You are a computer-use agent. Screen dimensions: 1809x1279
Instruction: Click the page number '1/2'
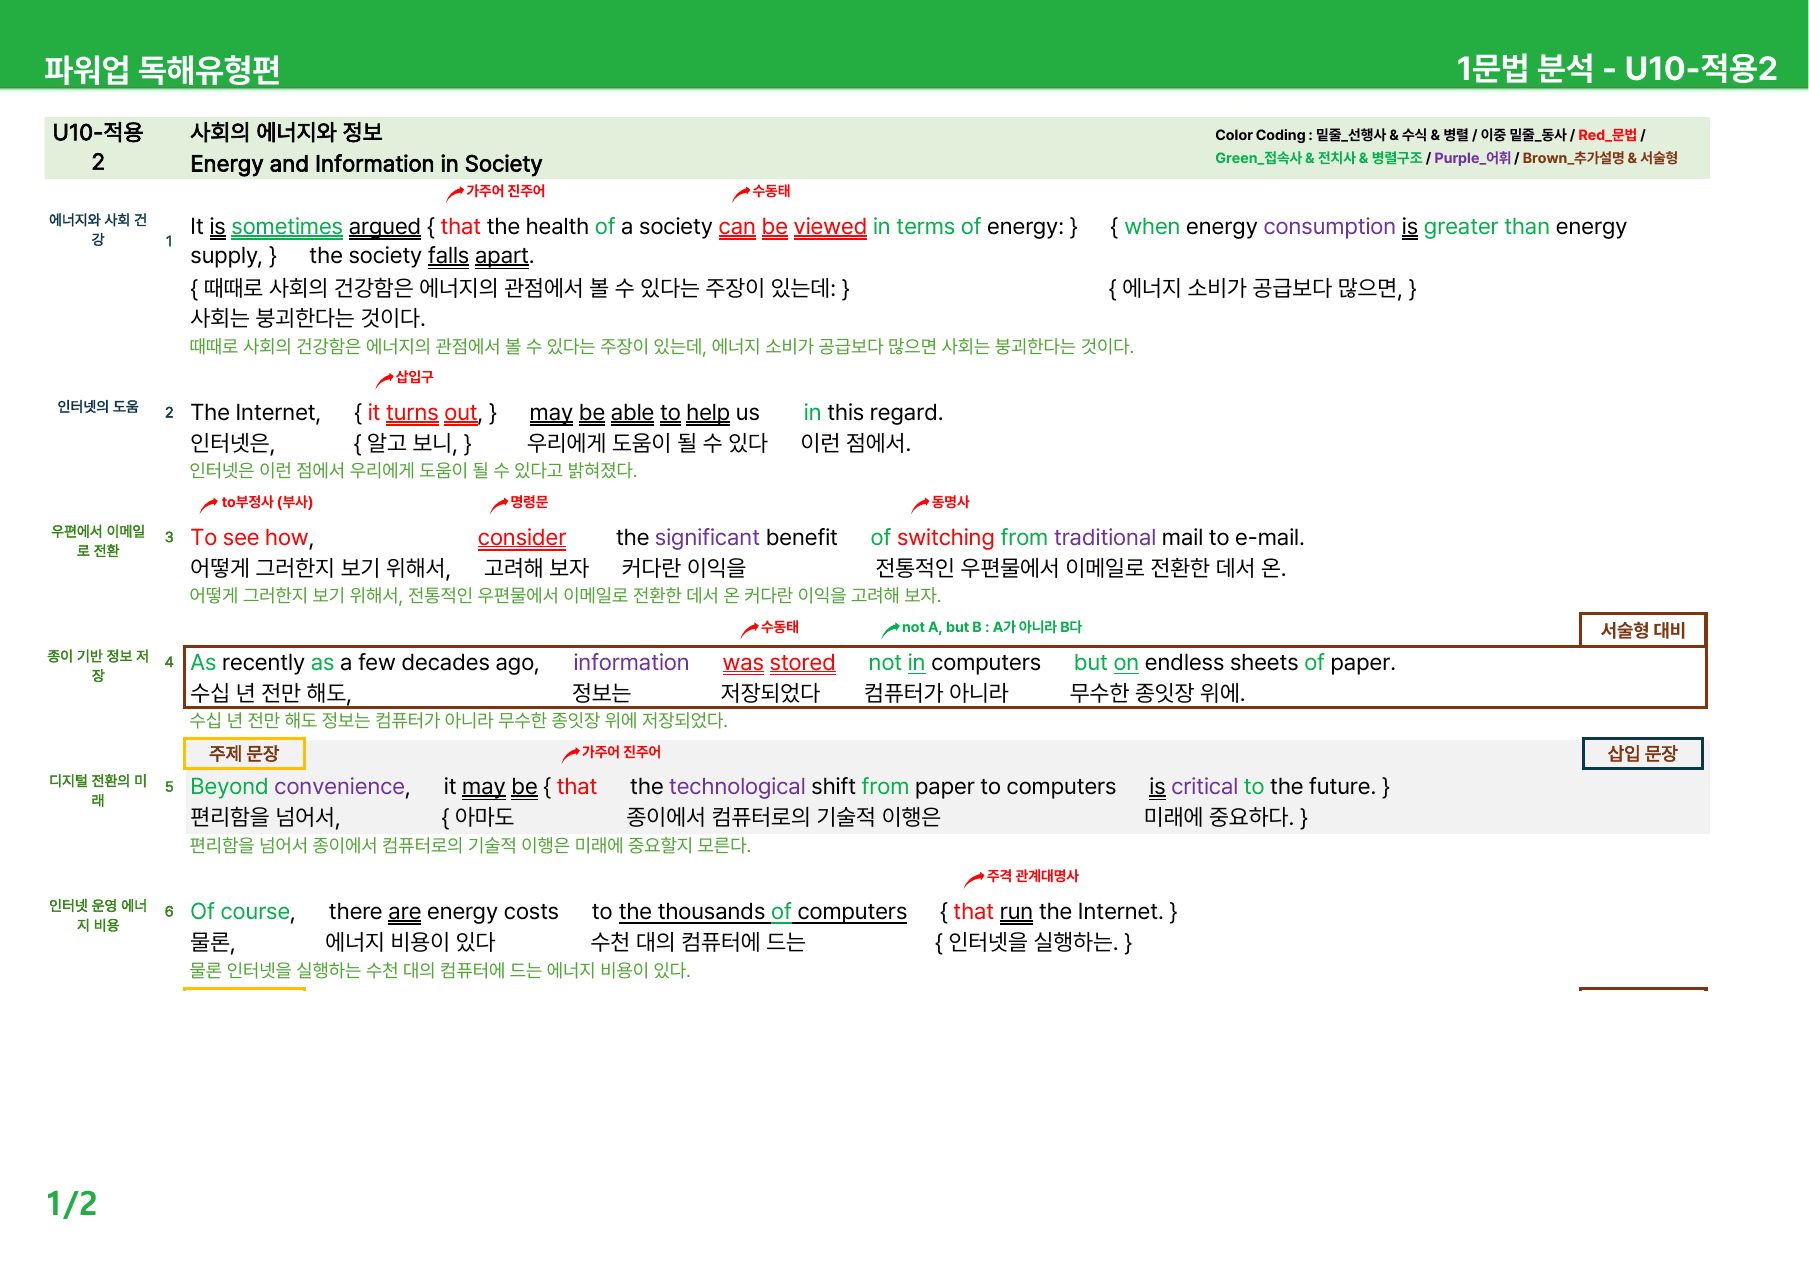click(x=72, y=1203)
